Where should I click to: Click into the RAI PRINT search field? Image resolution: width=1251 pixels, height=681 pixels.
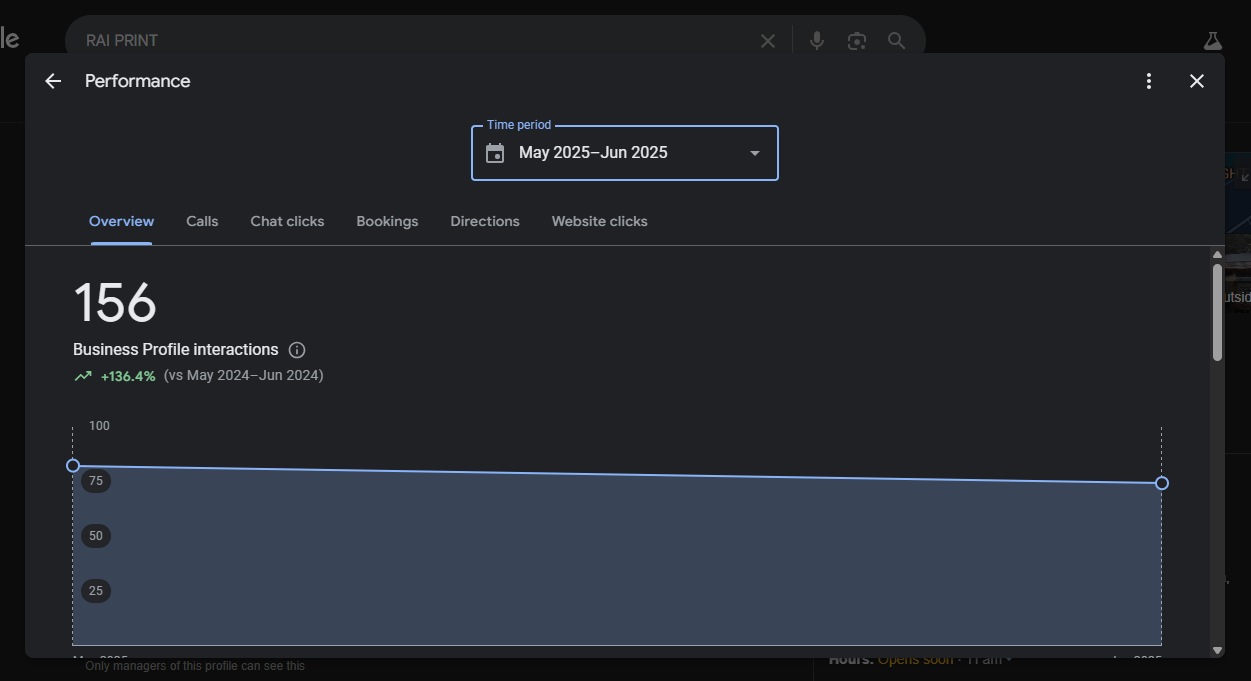(x=400, y=41)
